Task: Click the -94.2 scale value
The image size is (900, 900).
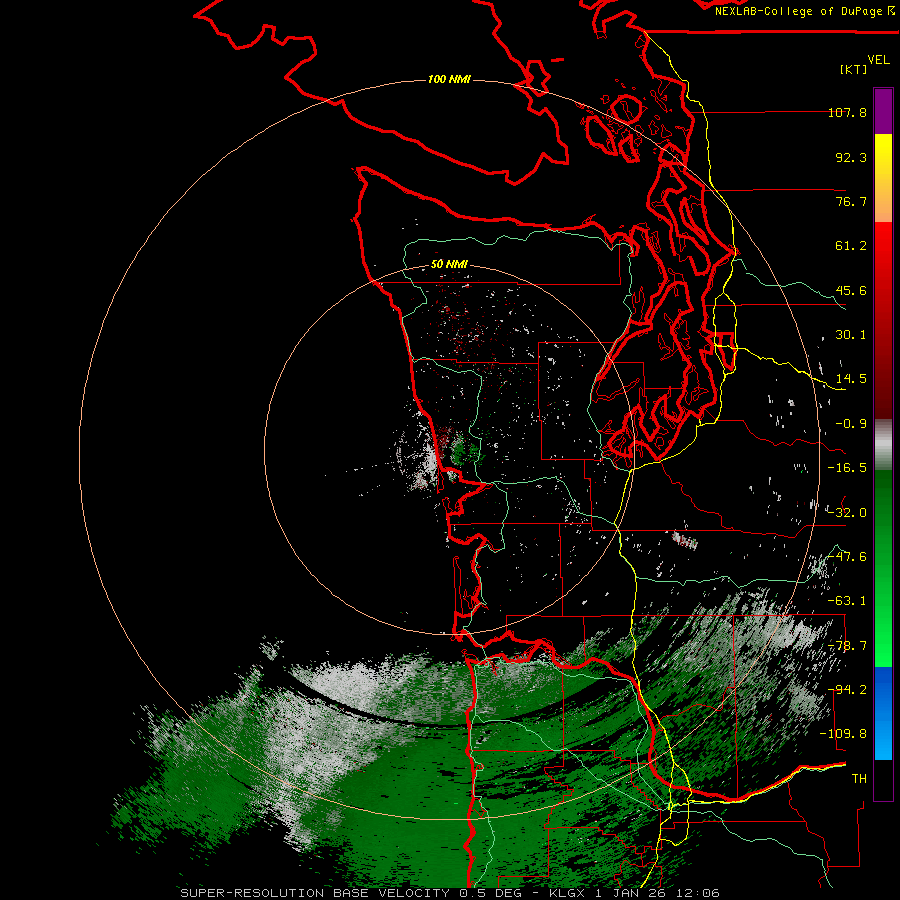Action: [x=847, y=690]
